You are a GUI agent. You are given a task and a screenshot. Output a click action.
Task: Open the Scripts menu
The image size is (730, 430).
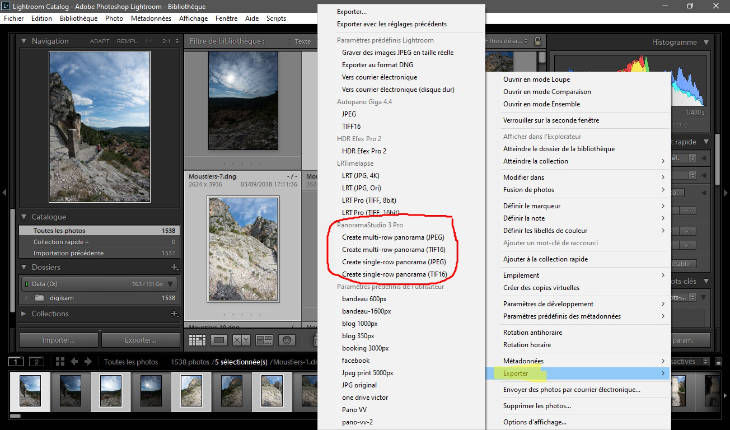pyautogui.click(x=276, y=19)
